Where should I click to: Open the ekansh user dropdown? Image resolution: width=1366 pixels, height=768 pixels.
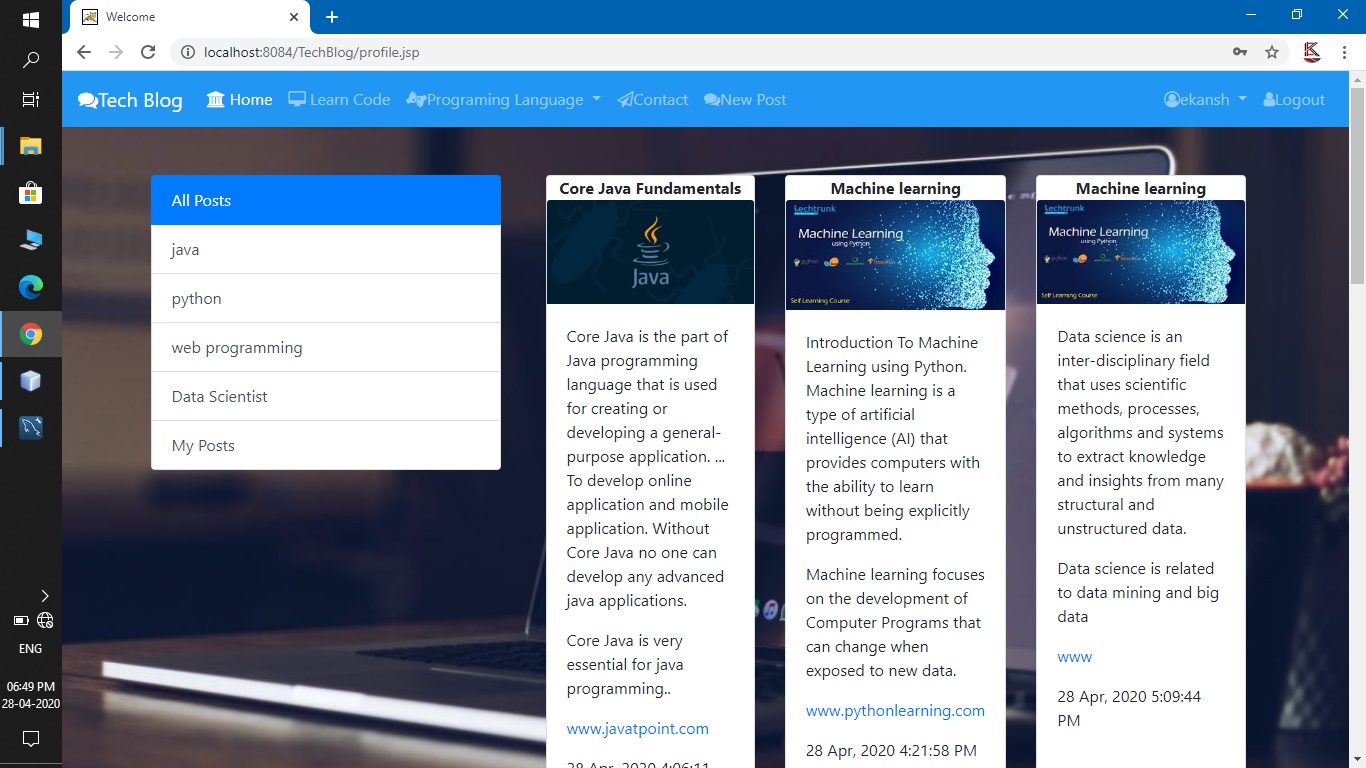click(1205, 100)
